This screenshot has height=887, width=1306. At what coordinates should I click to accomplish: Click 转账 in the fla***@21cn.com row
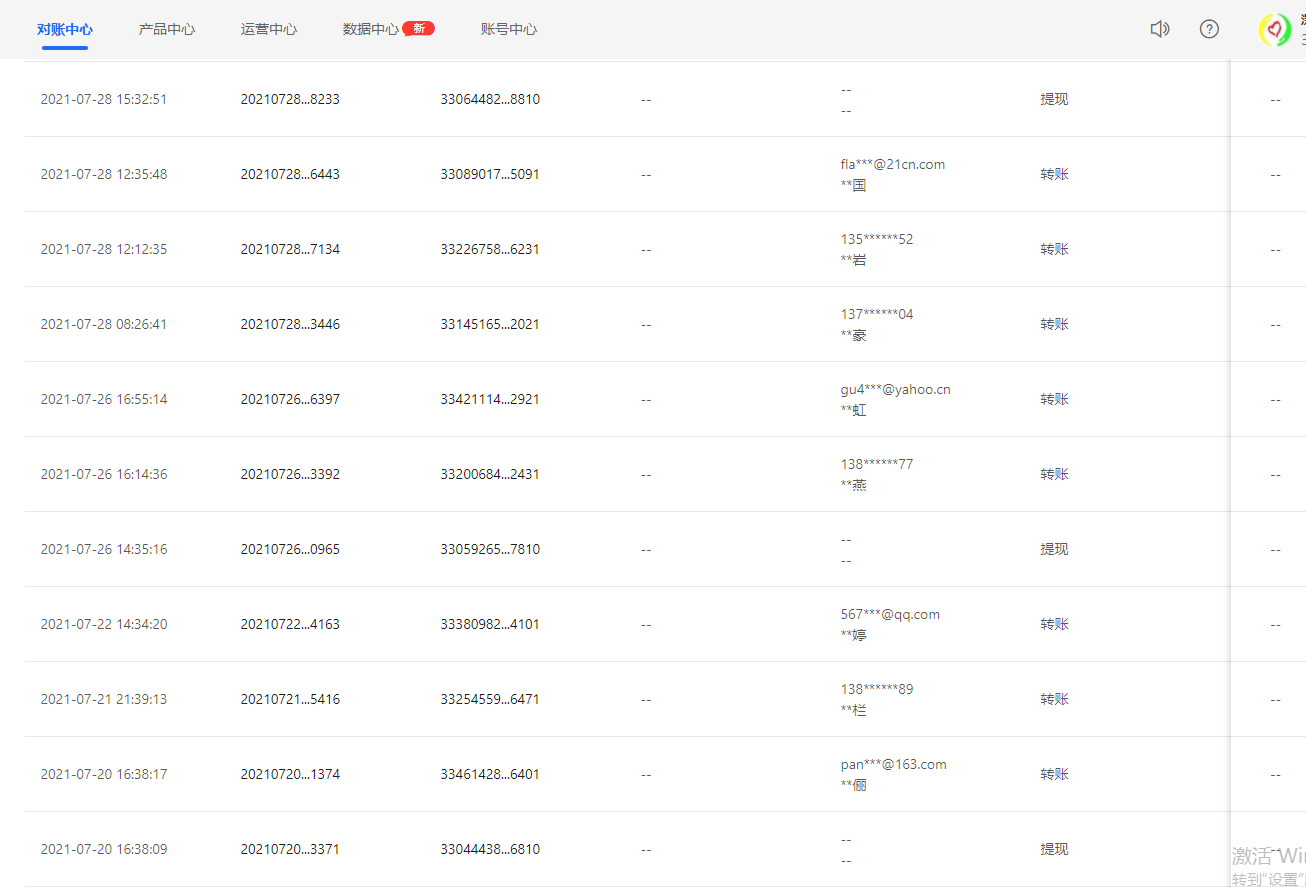click(x=1054, y=174)
